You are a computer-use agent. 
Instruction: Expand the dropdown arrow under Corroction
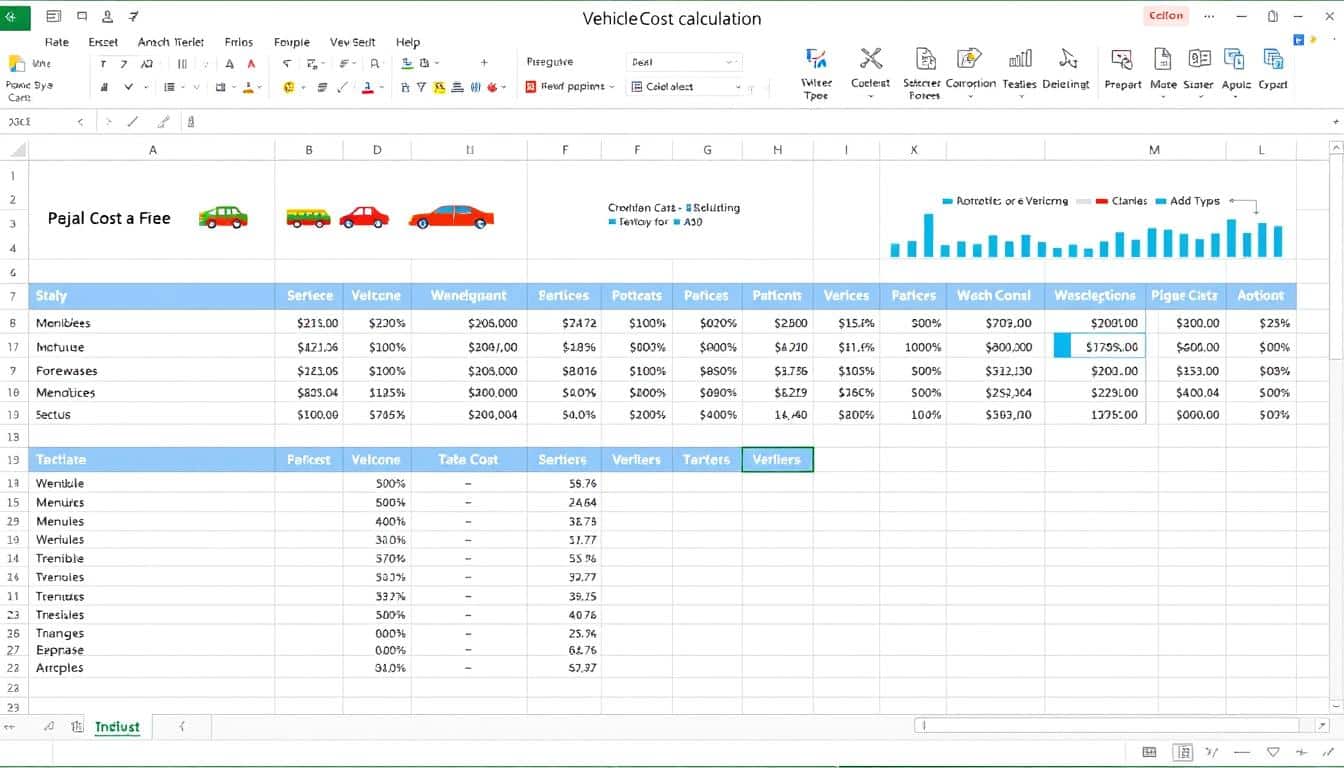click(970, 97)
